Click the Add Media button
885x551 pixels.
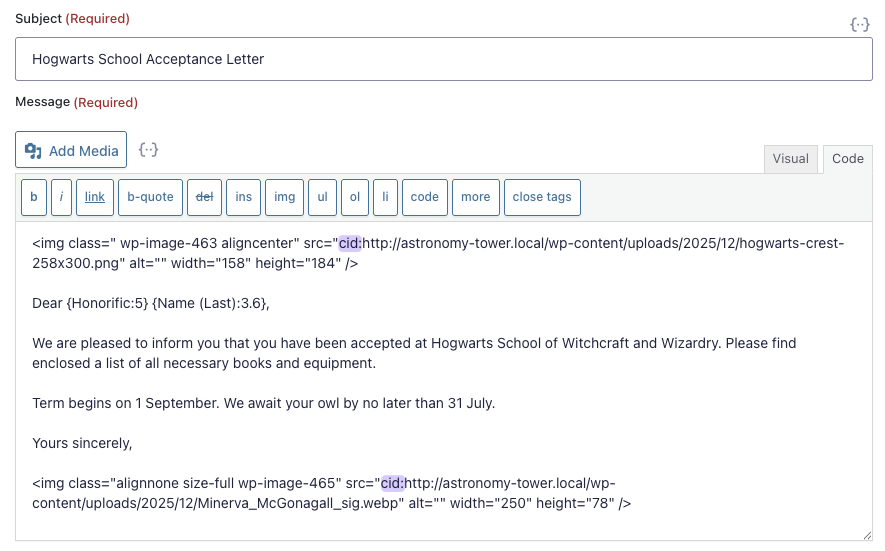[x=71, y=151]
